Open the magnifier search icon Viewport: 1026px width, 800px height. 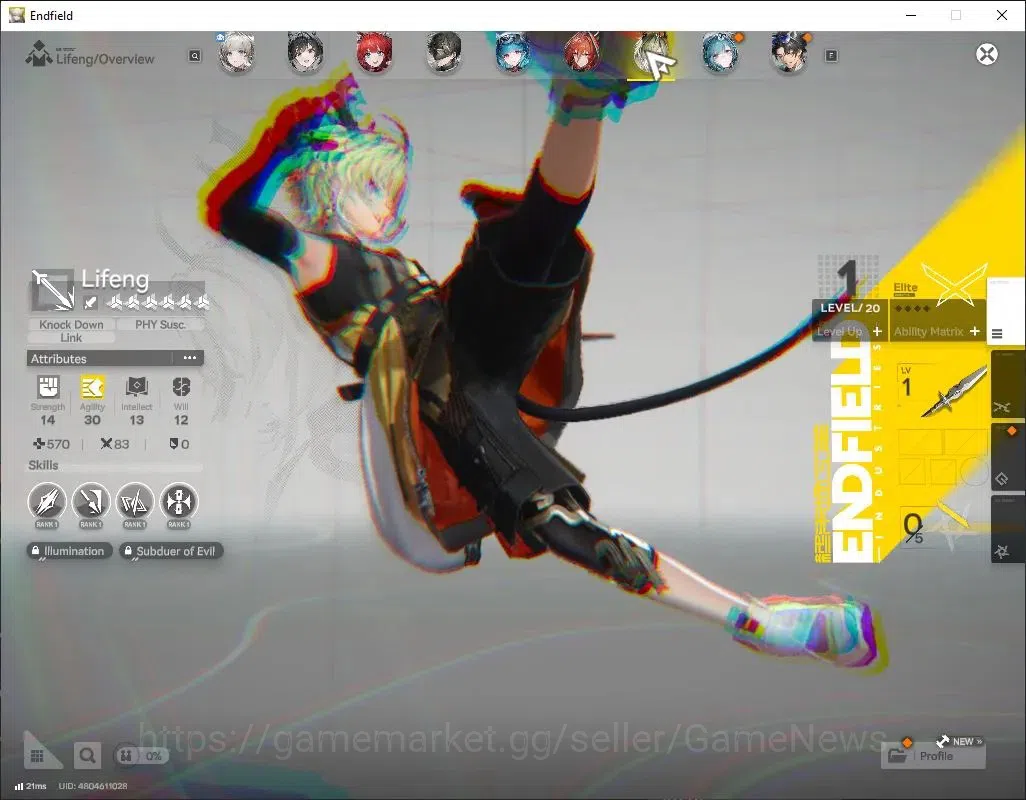pyautogui.click(x=86, y=756)
